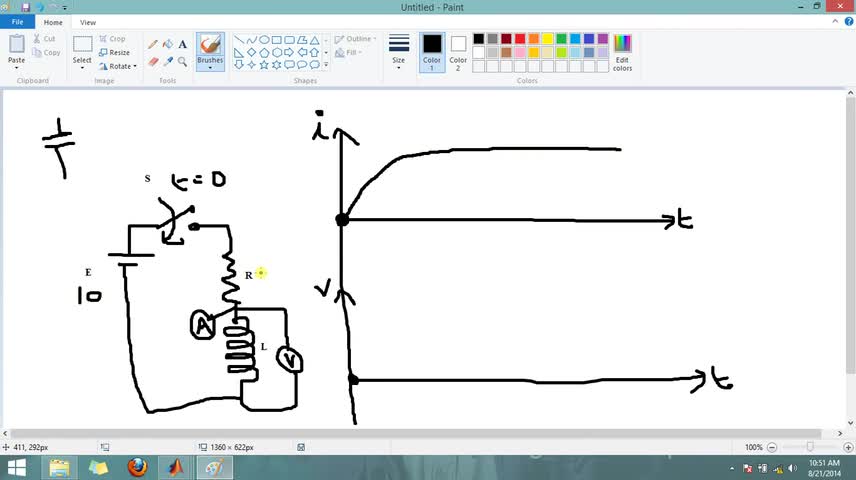Open Windows Start button
Image resolution: width=856 pixels, height=480 pixels.
[16, 468]
